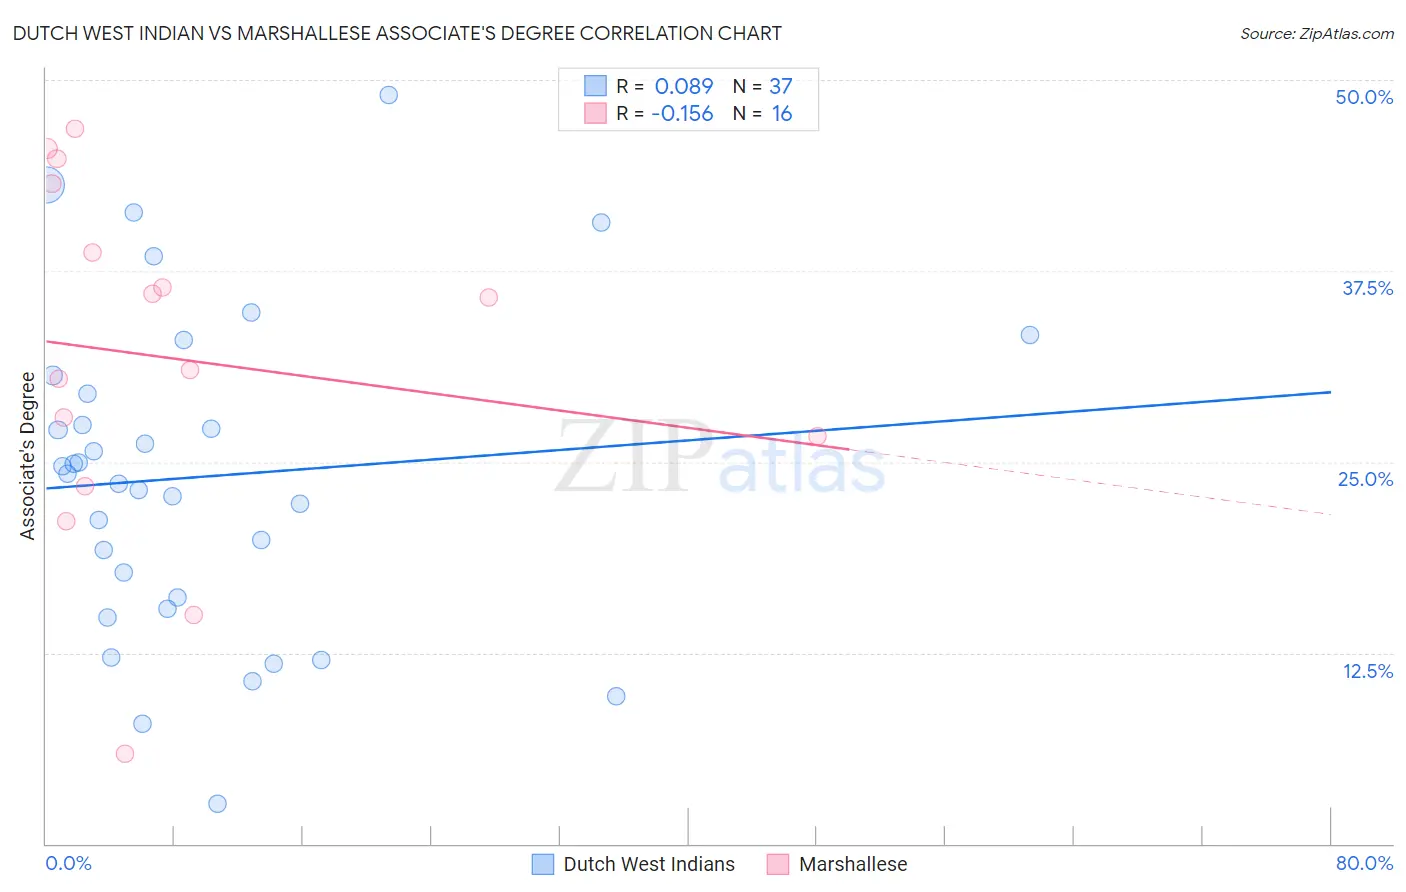
Task: Select the Marshallese legend label
Action: tap(853, 864)
